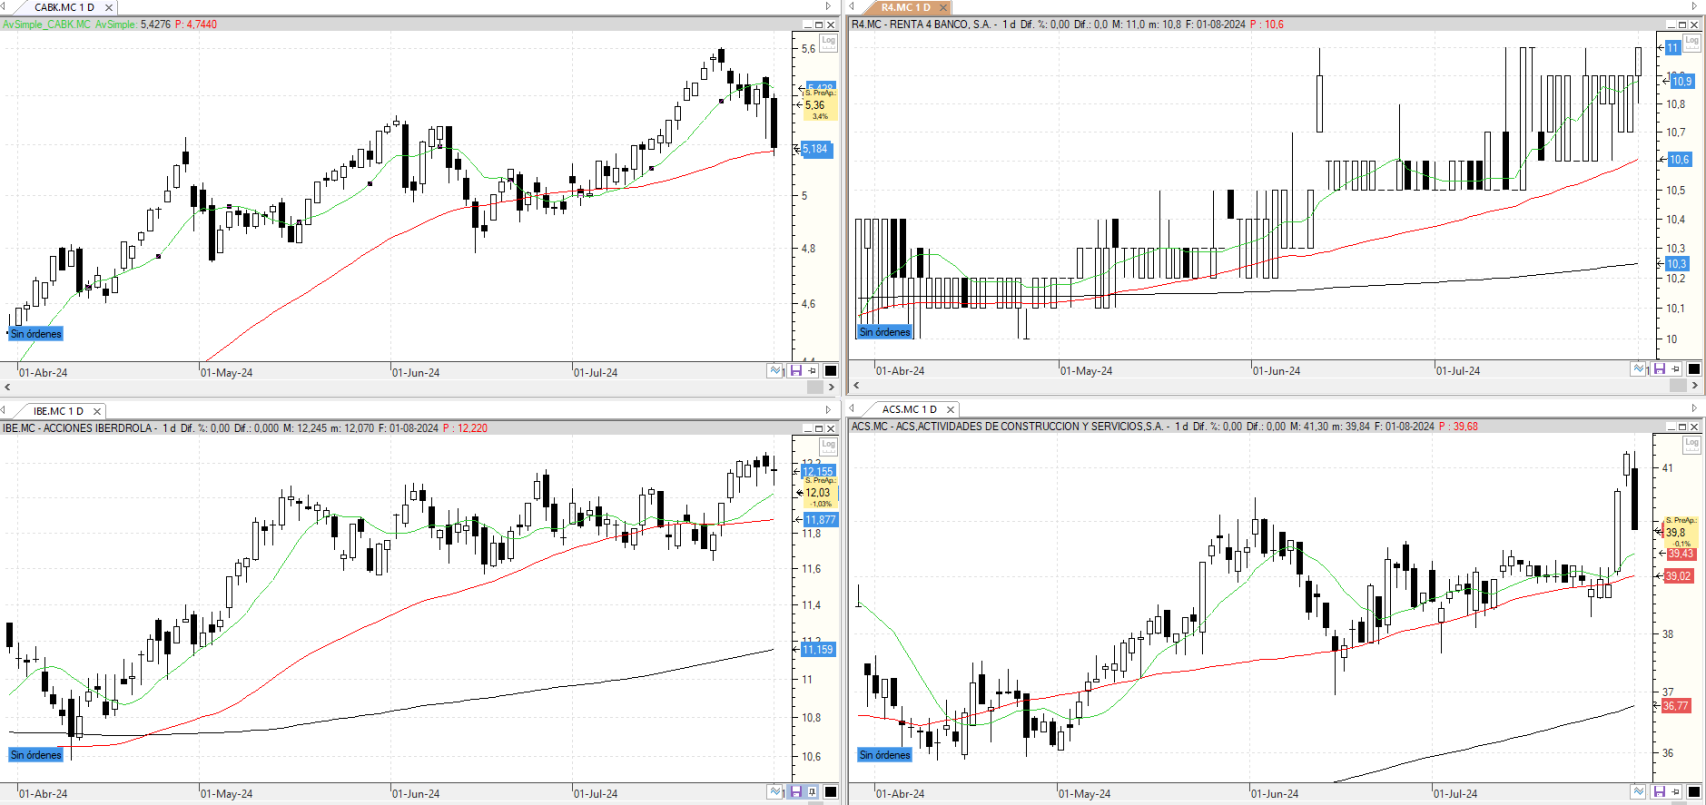
Task: Click 'Sin órdenes' label in CABK.MC chart
Action: (x=36, y=334)
